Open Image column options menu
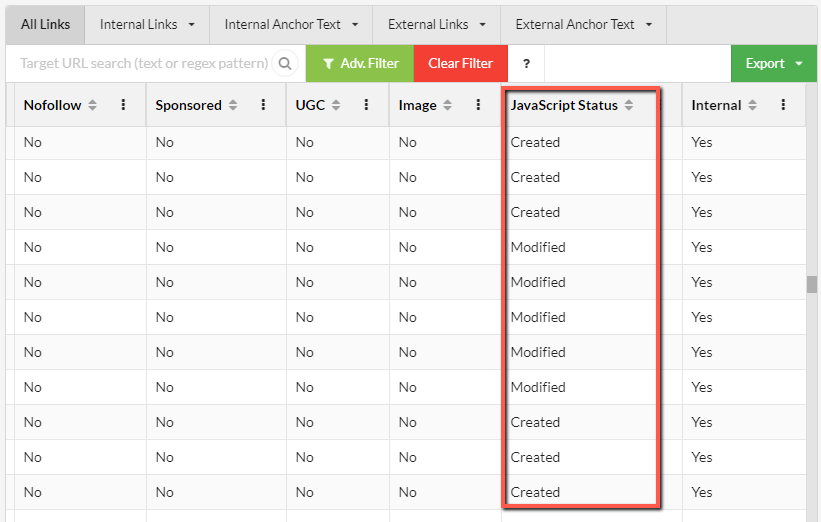The height and width of the screenshot is (522, 821). coord(478,105)
